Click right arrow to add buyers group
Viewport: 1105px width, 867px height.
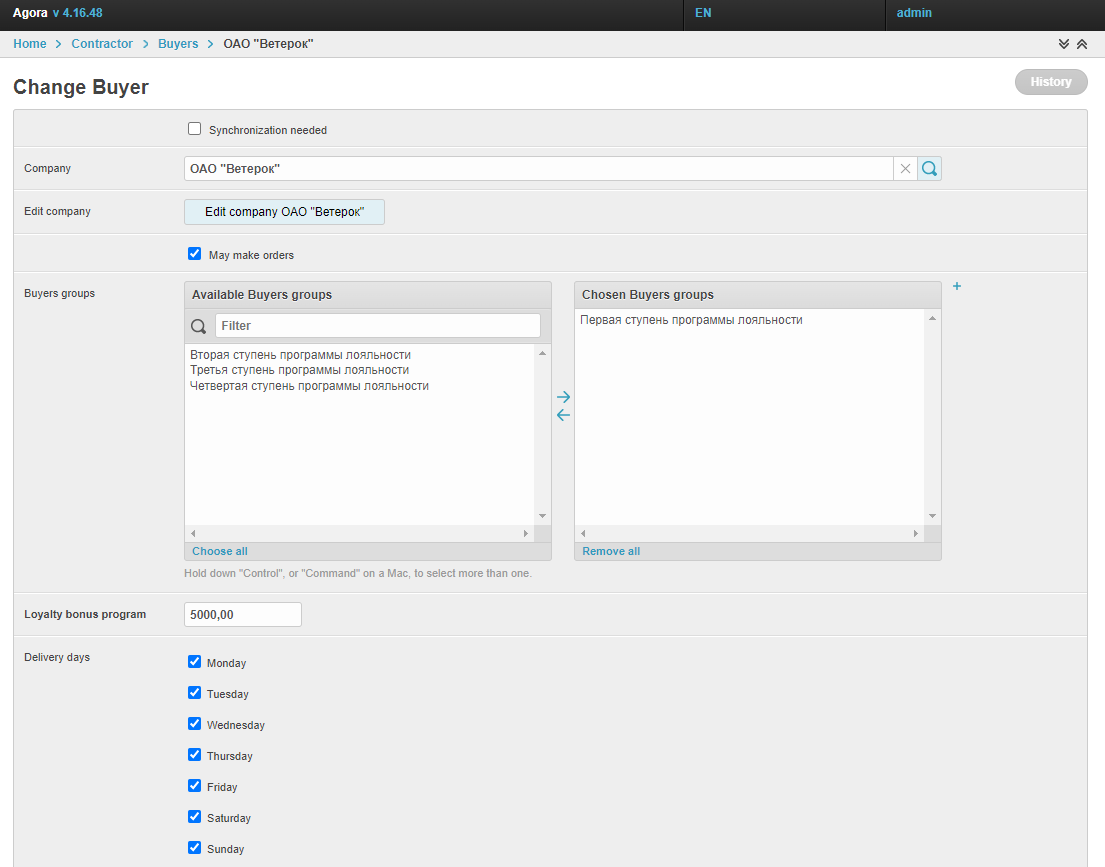pyautogui.click(x=563, y=397)
